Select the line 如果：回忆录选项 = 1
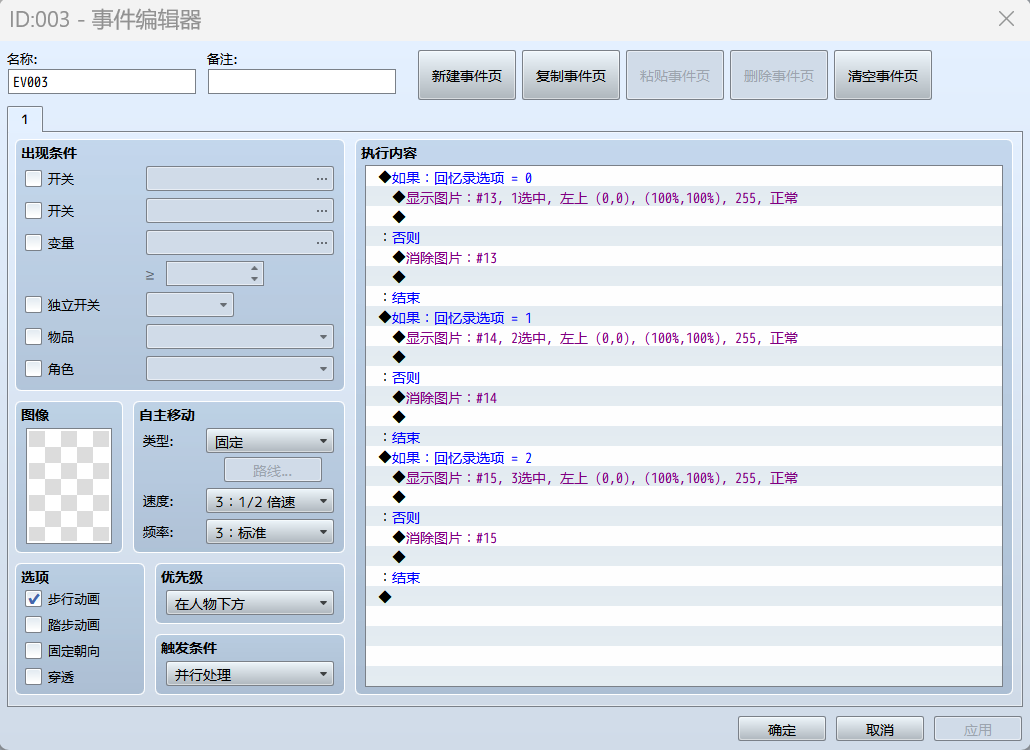Viewport: 1030px width, 750px height. [684, 318]
